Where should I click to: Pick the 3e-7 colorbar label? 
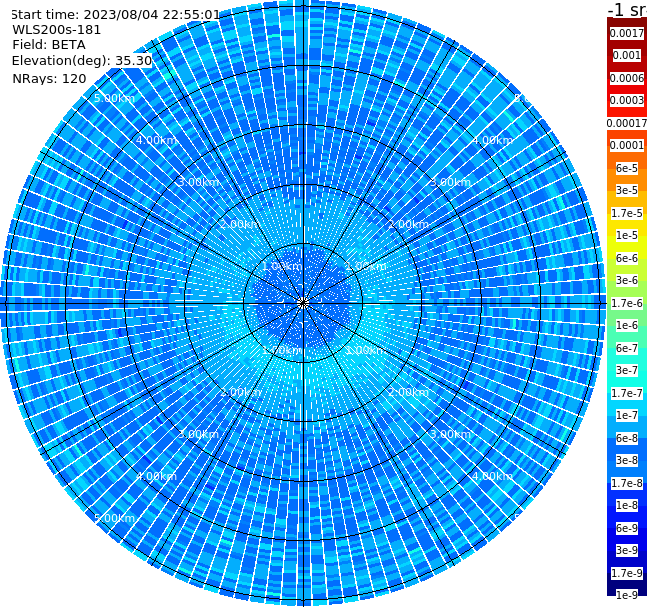pyautogui.click(x=627, y=370)
